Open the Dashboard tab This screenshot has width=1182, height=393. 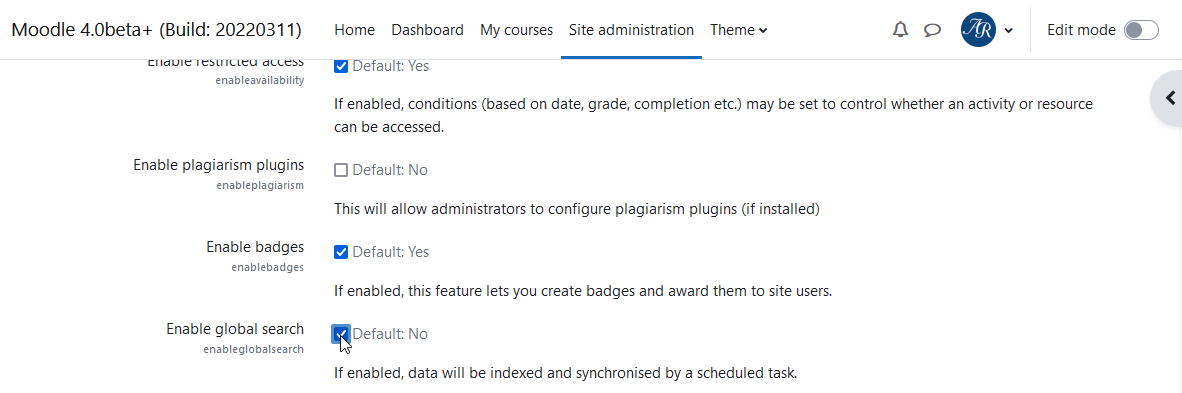pos(427,30)
